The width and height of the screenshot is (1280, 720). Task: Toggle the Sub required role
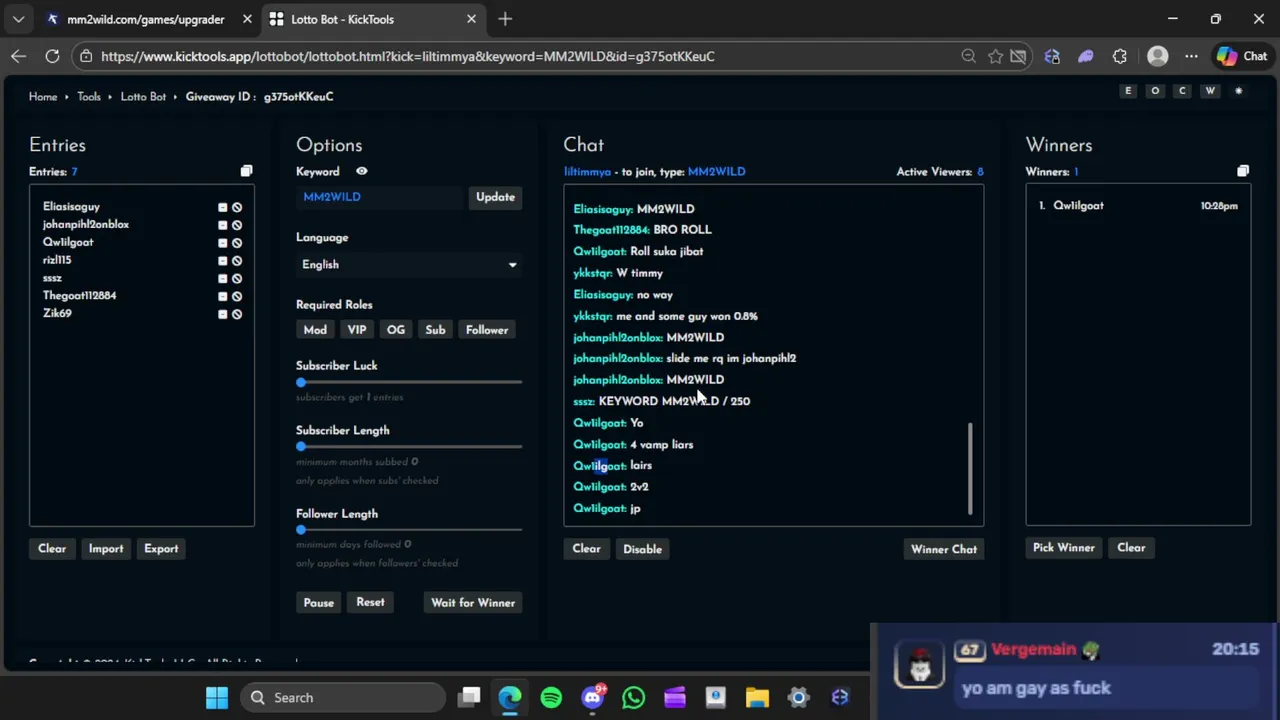click(x=435, y=330)
